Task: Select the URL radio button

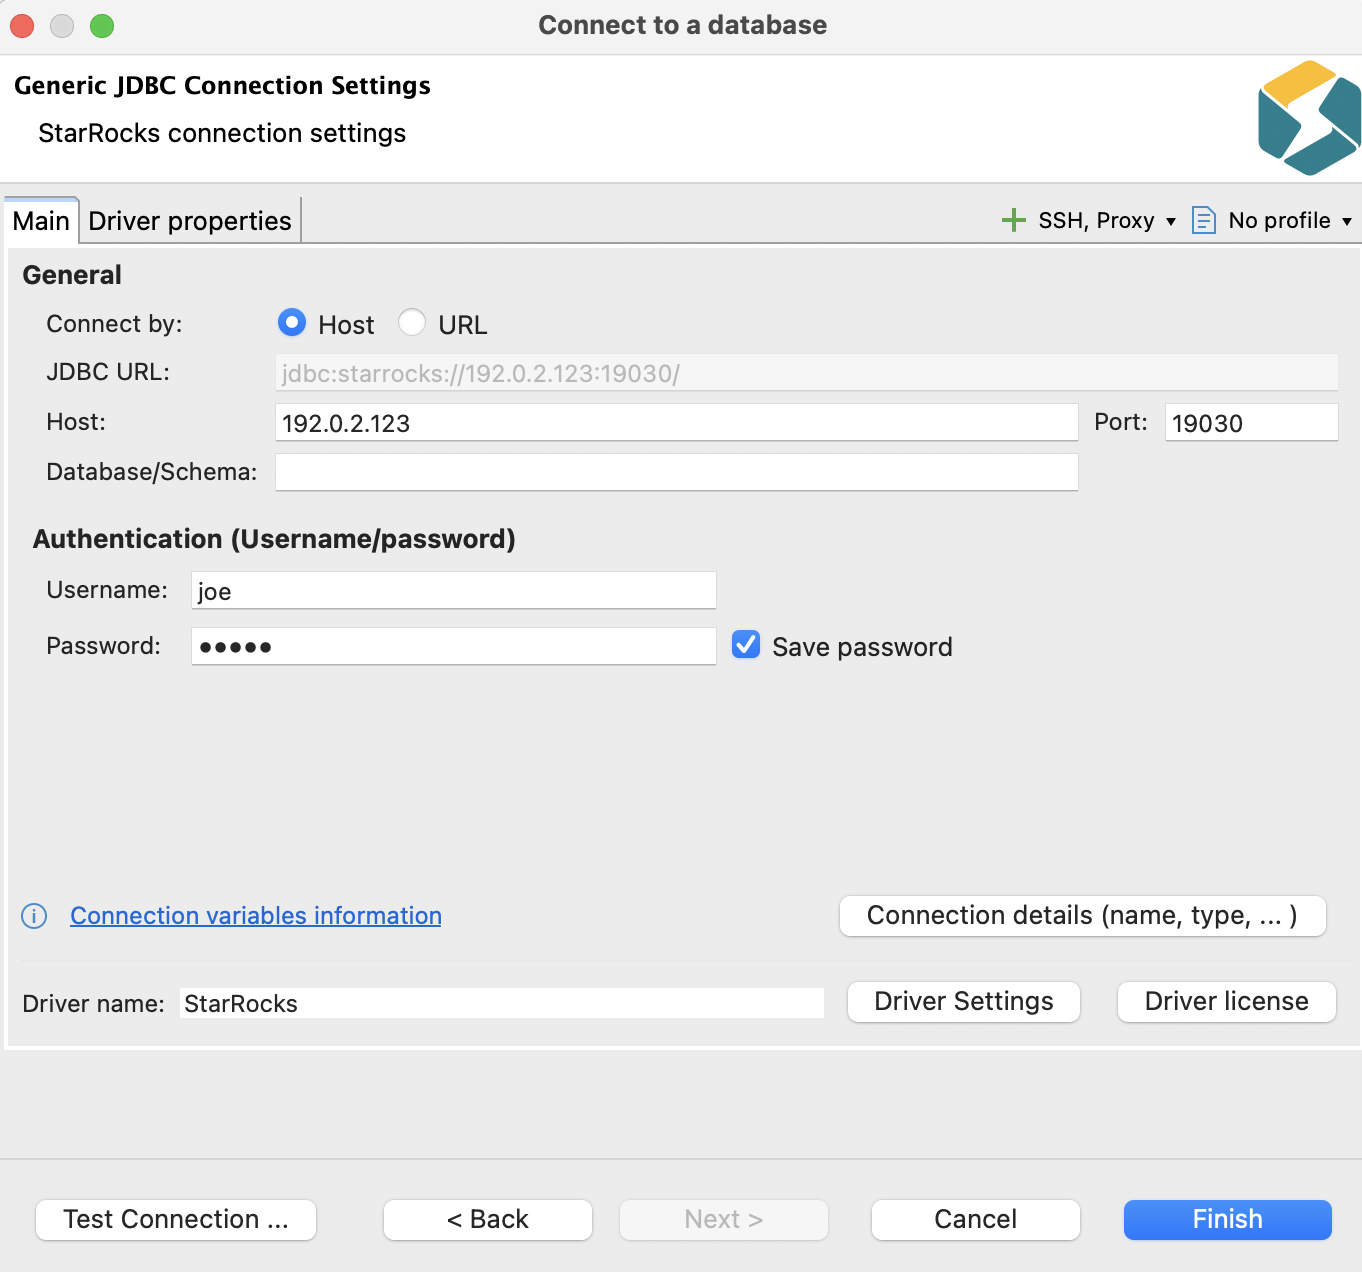Action: (412, 322)
